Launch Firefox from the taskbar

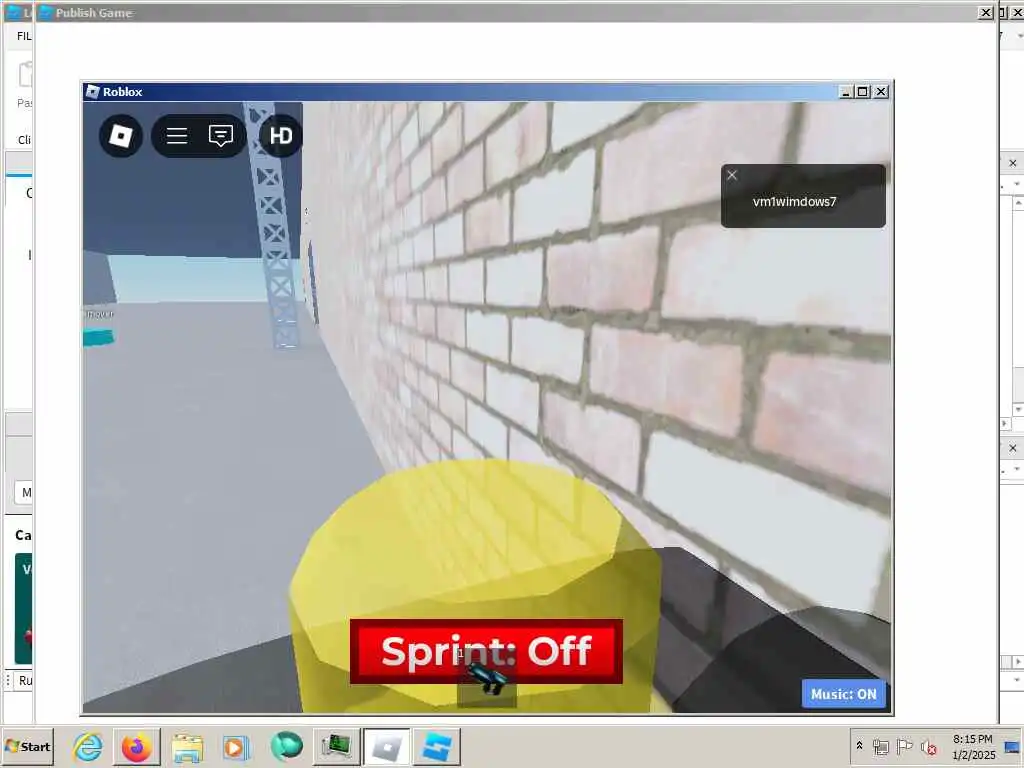136,747
